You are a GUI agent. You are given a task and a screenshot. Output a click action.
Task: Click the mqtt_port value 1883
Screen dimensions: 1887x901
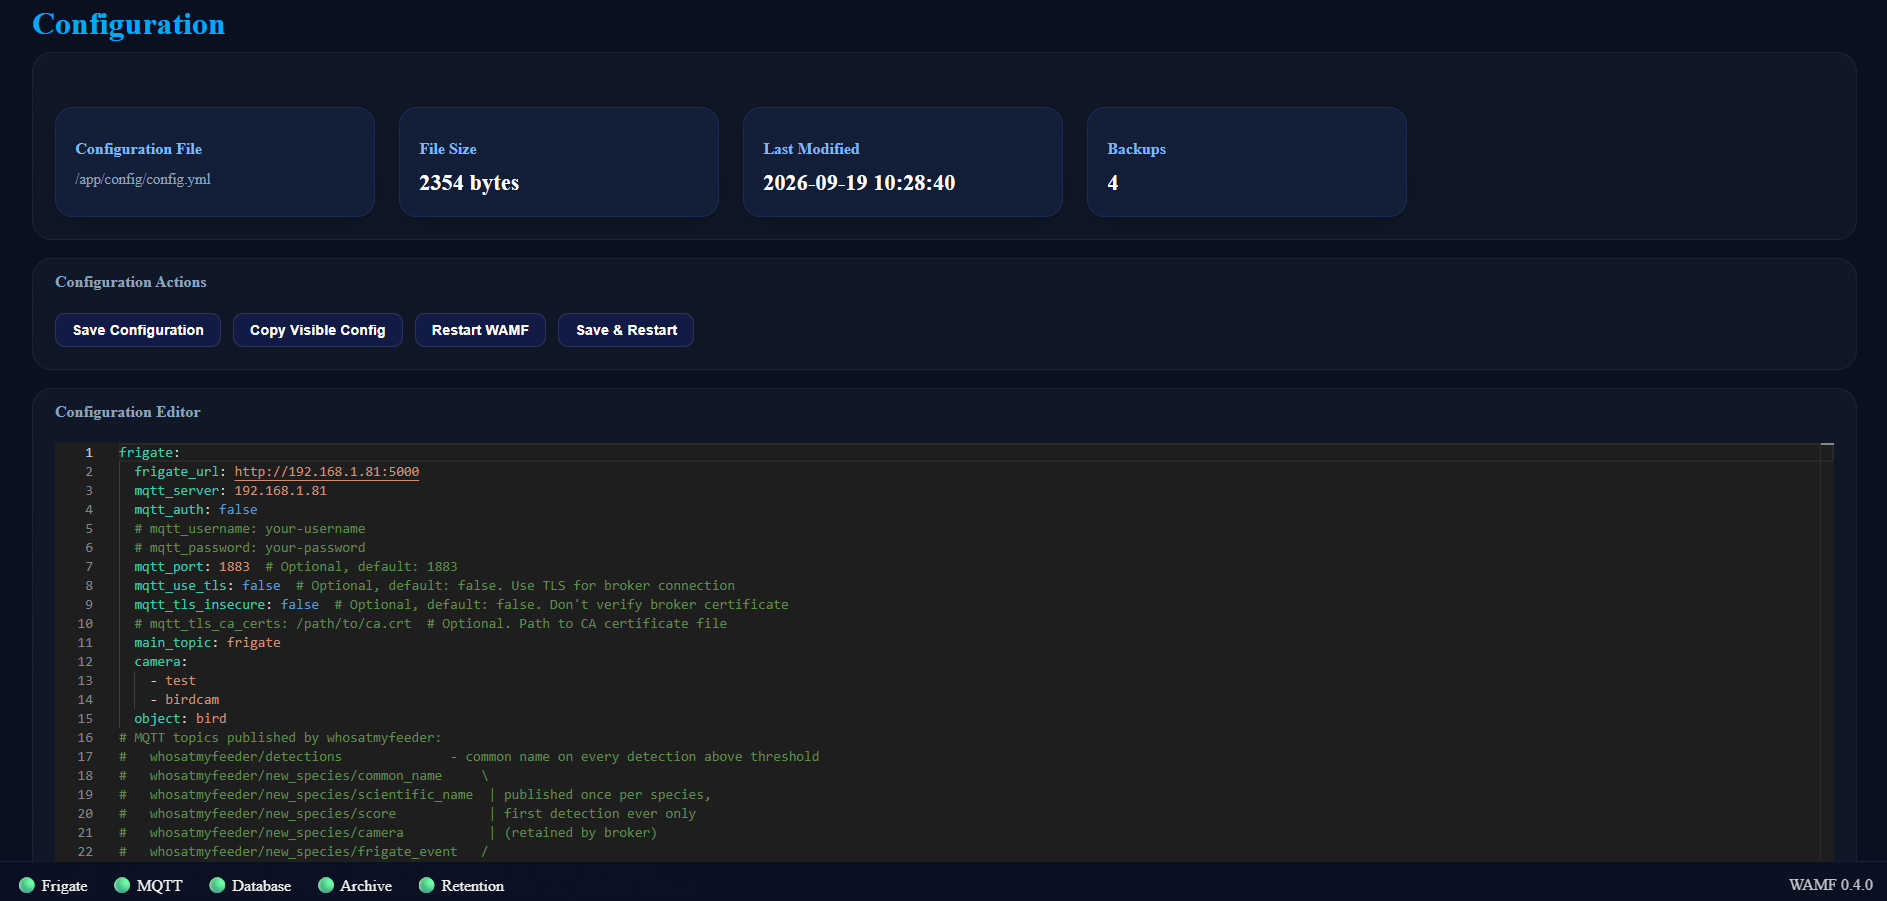pyautogui.click(x=235, y=567)
